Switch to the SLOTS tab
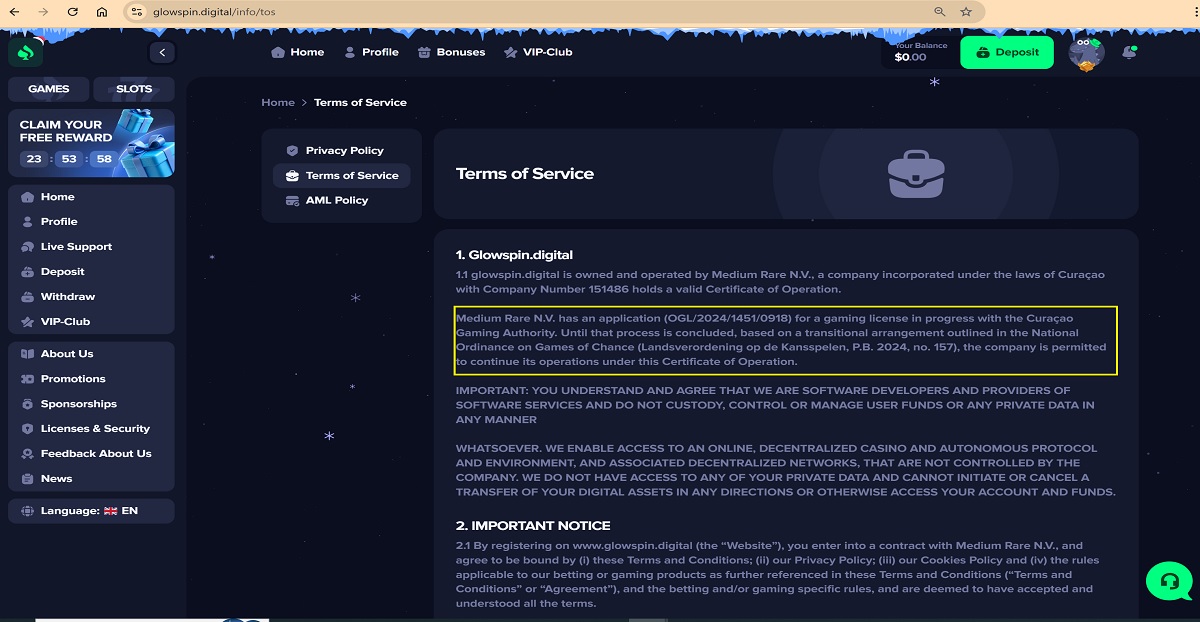 [x=134, y=89]
